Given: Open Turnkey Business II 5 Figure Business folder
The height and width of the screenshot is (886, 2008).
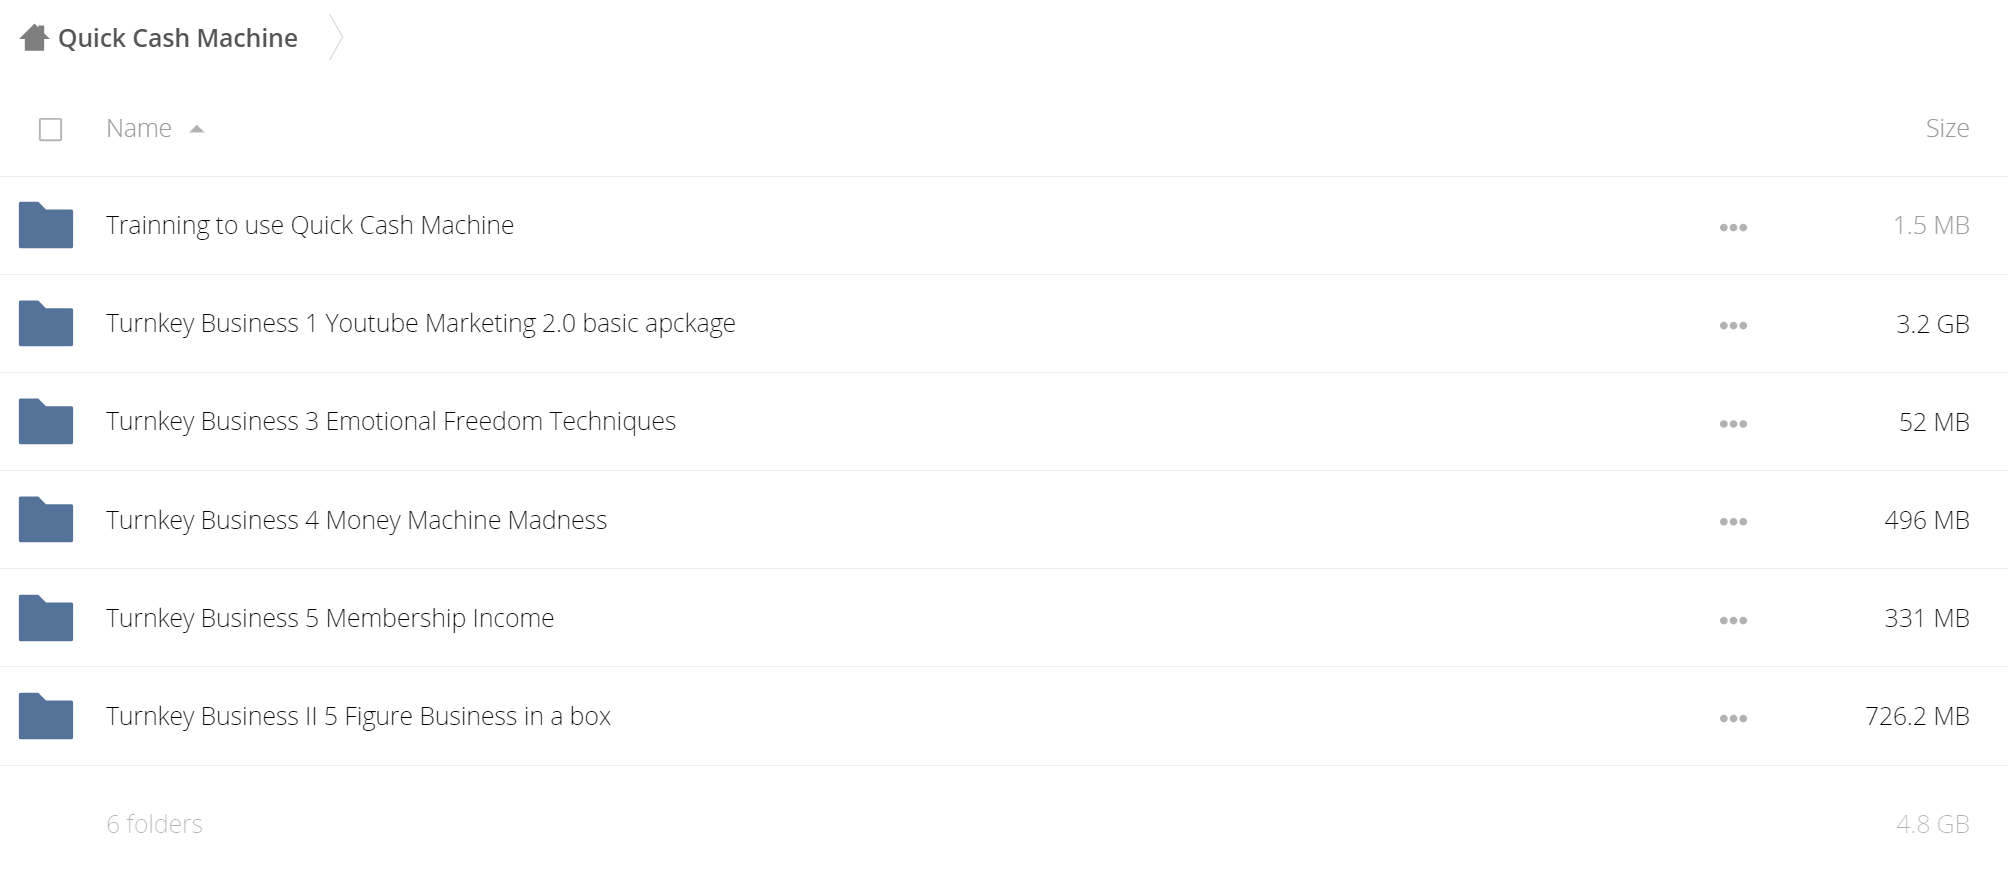Looking at the screenshot, I should click(x=358, y=716).
